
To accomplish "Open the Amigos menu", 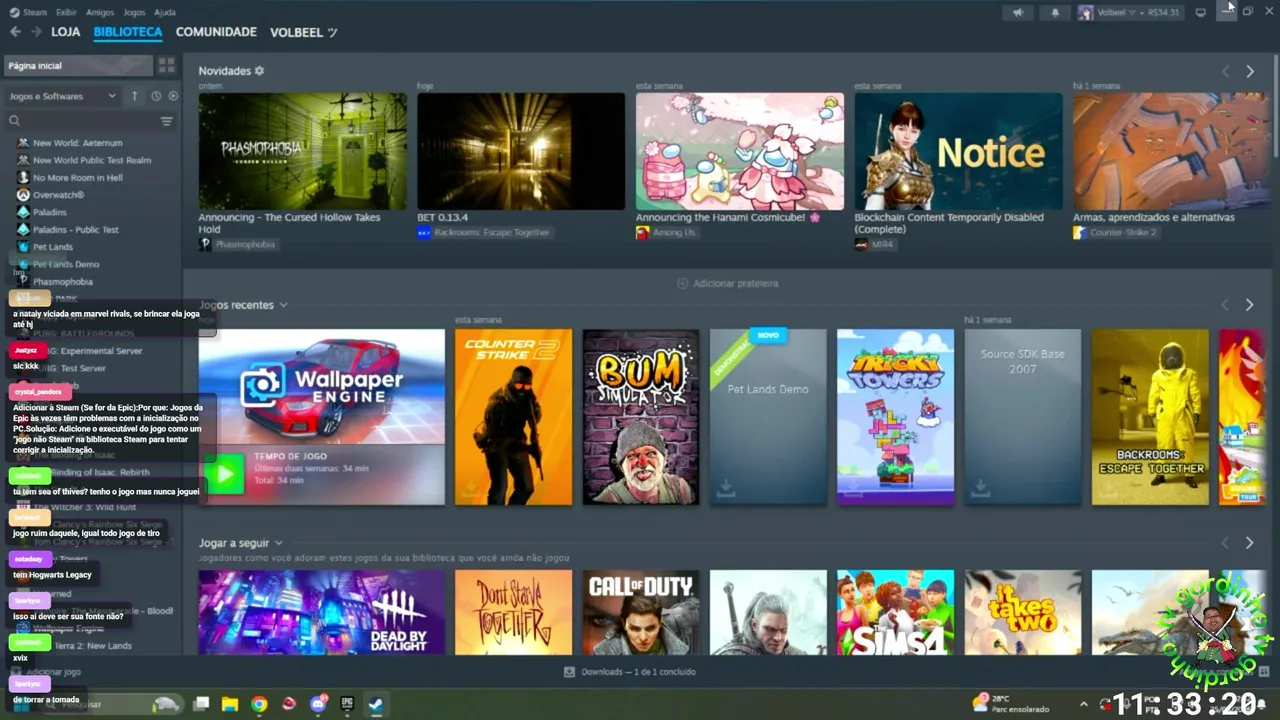I will [100, 12].
